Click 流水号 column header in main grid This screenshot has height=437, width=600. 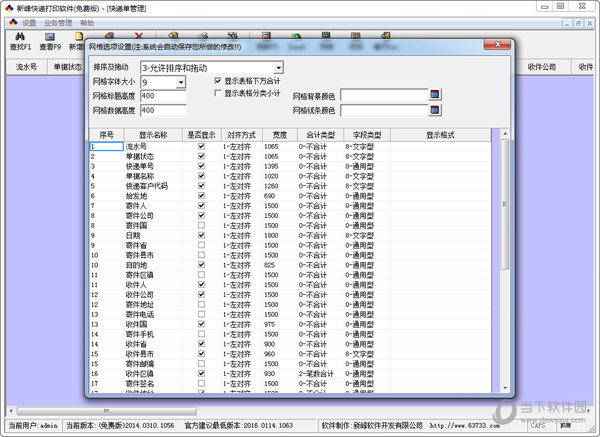click(26, 67)
